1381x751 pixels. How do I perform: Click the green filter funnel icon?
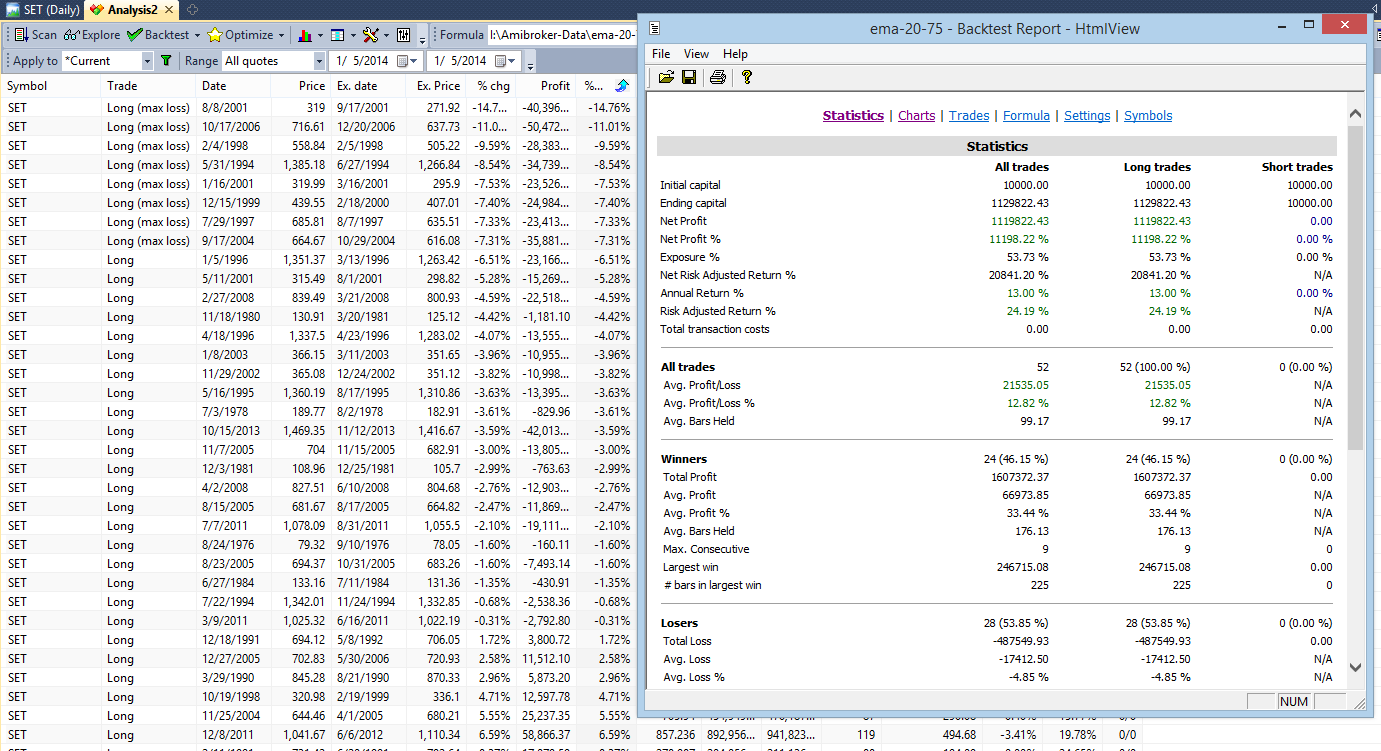click(x=166, y=61)
